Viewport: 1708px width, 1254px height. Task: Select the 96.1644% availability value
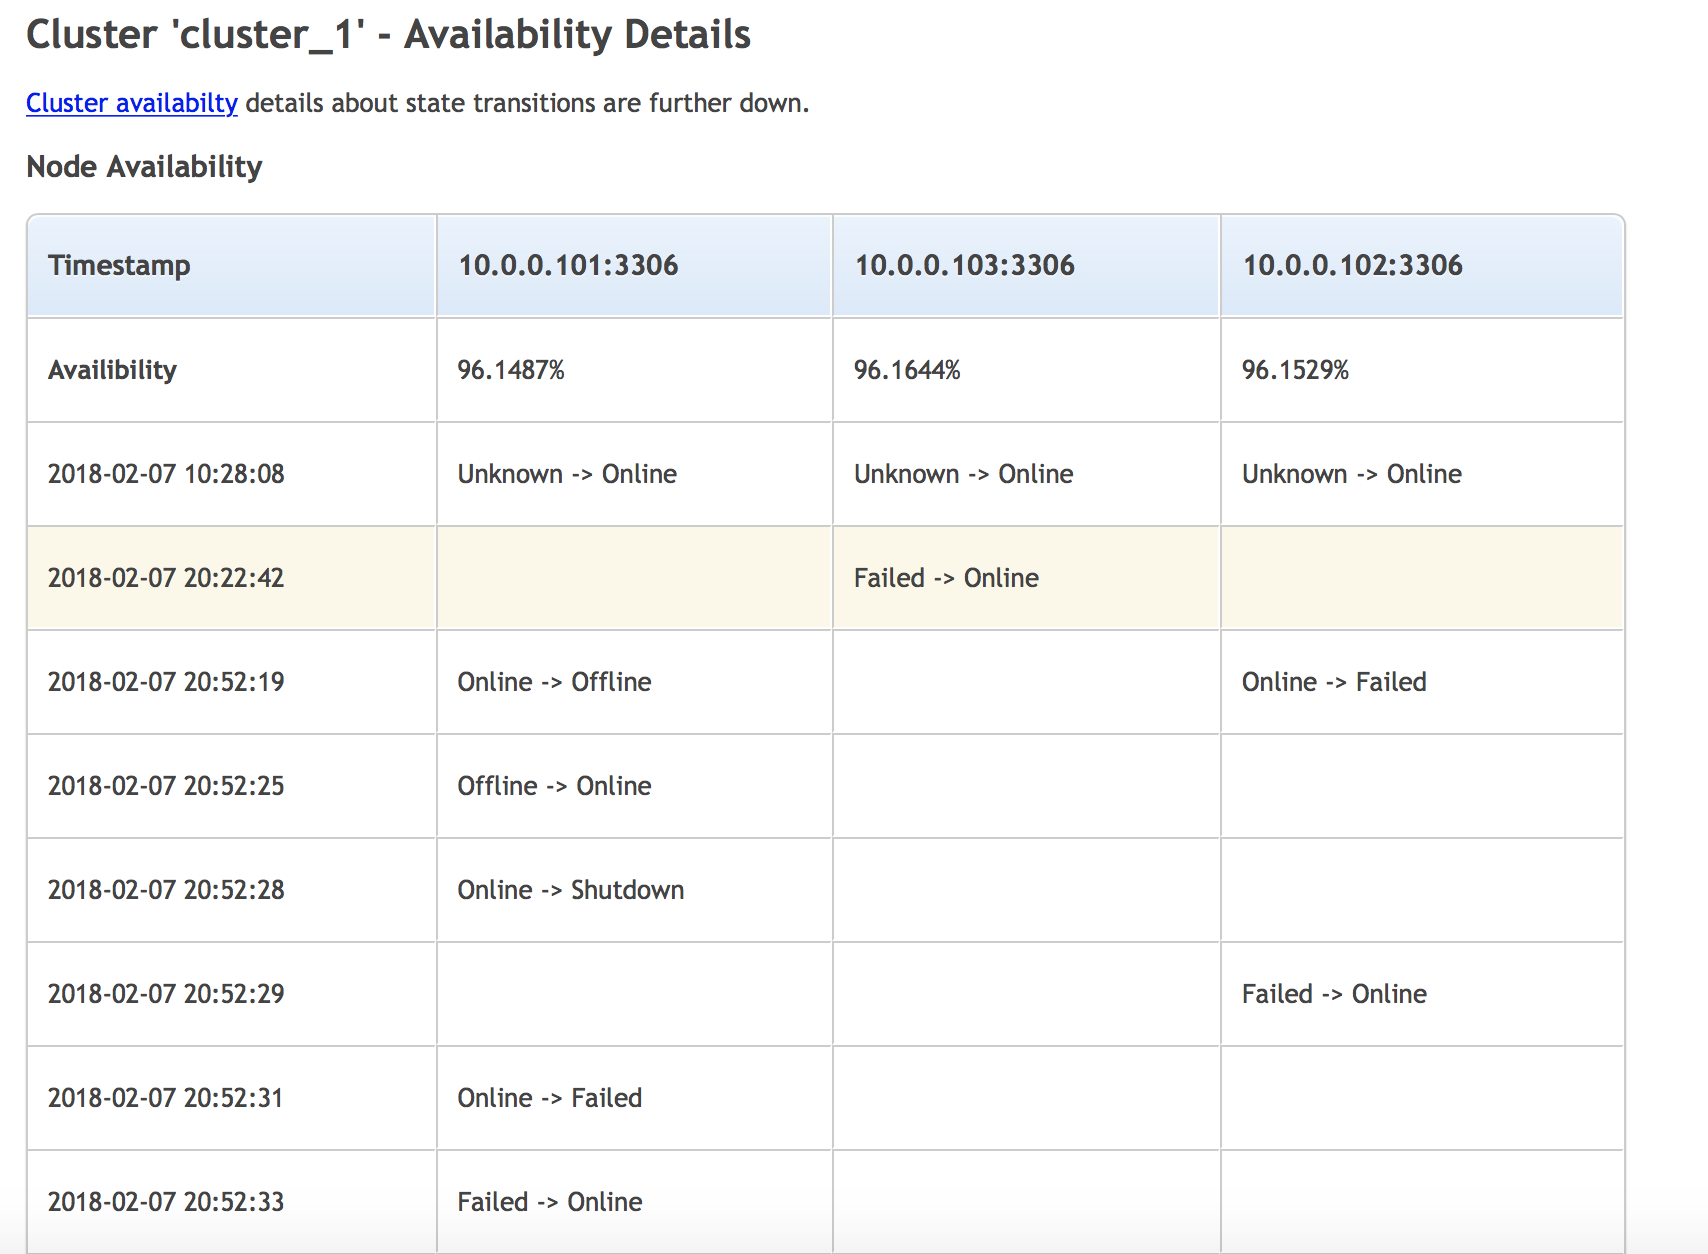pos(907,370)
